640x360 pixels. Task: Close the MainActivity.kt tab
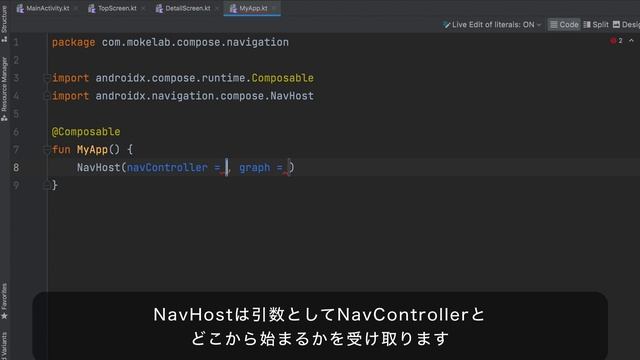click(76, 8)
